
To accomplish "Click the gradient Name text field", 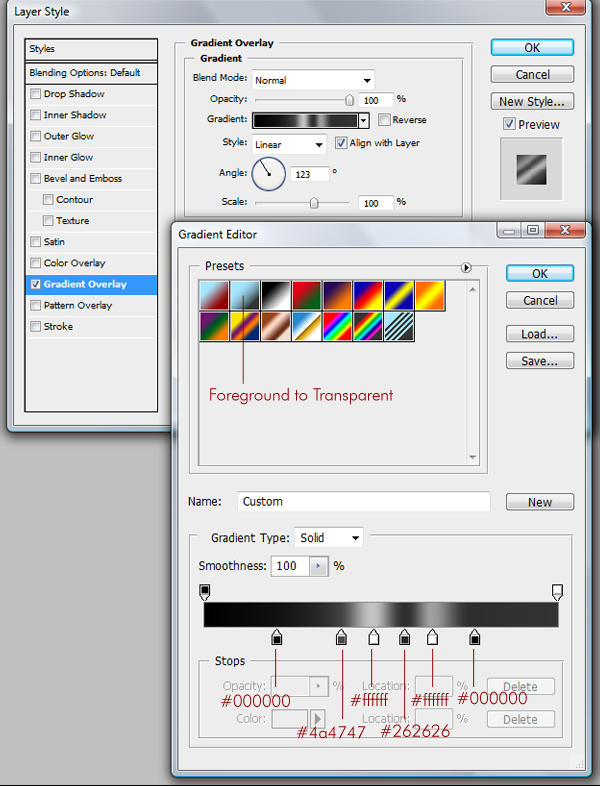I will 364,502.
